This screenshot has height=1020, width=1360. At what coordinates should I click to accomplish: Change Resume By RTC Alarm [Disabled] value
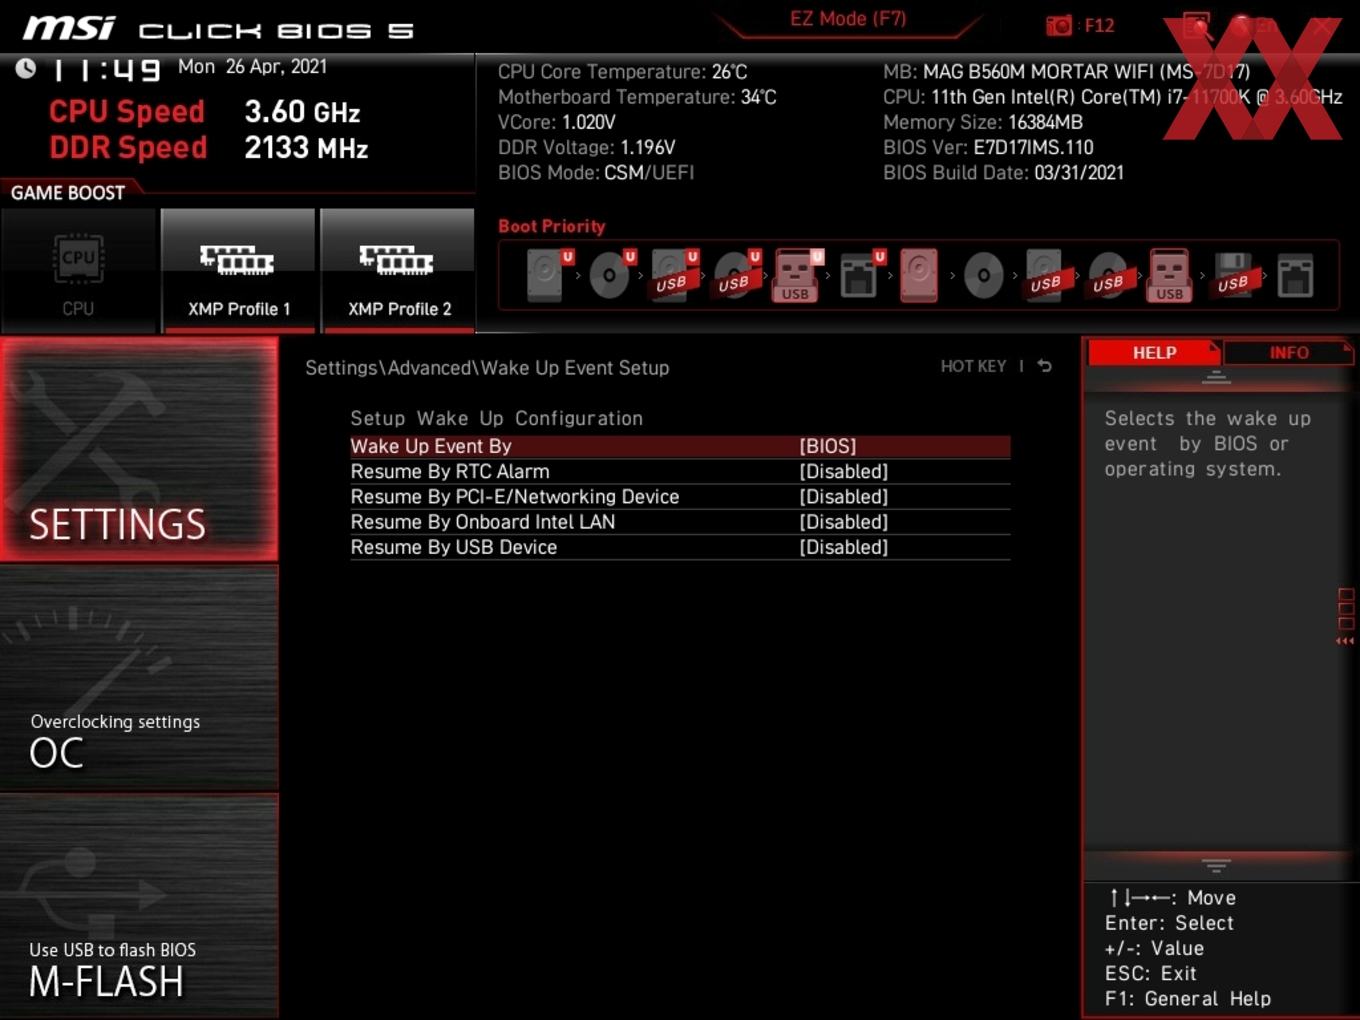click(x=844, y=471)
